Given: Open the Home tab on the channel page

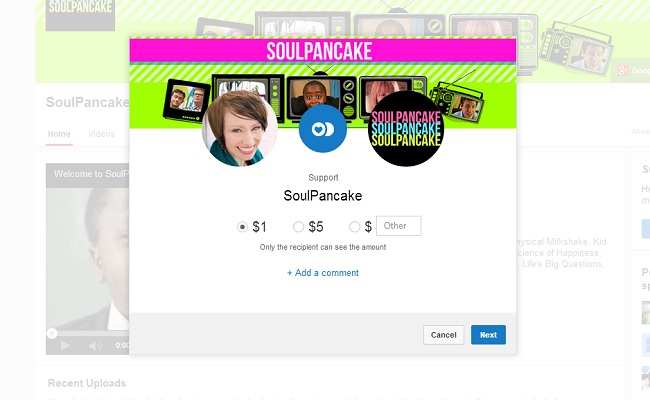Looking at the screenshot, I should pos(59,134).
